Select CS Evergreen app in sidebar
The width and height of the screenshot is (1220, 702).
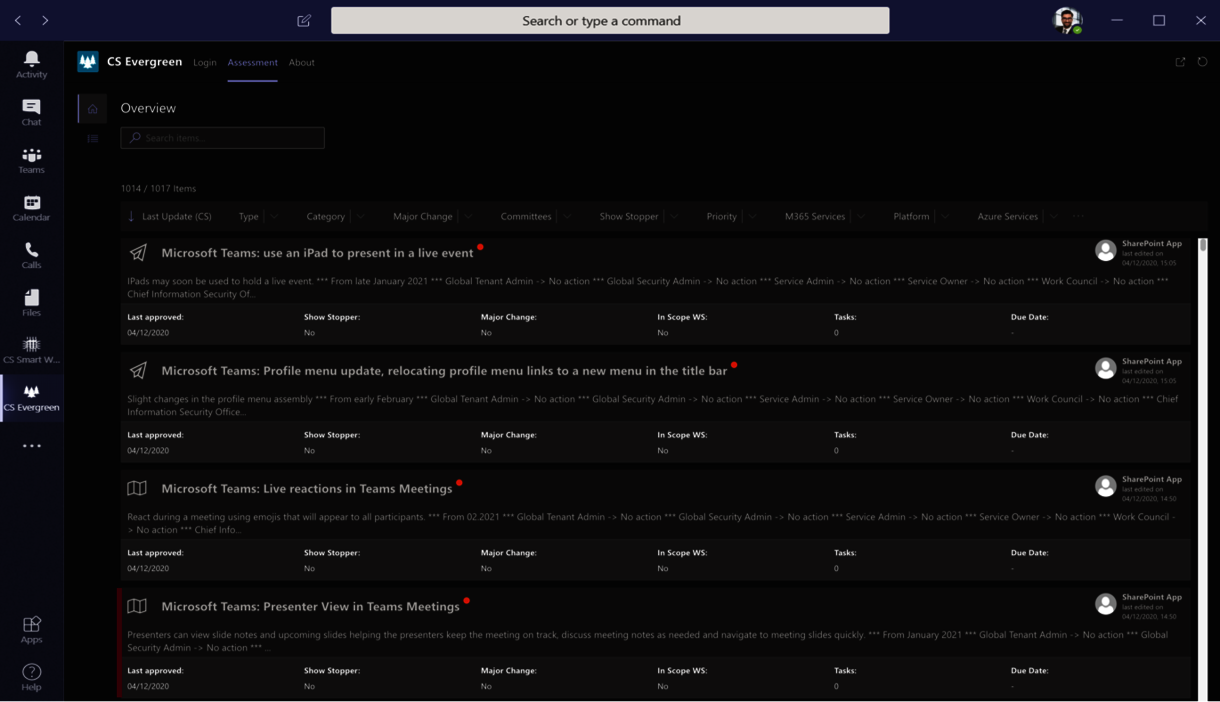(31, 398)
